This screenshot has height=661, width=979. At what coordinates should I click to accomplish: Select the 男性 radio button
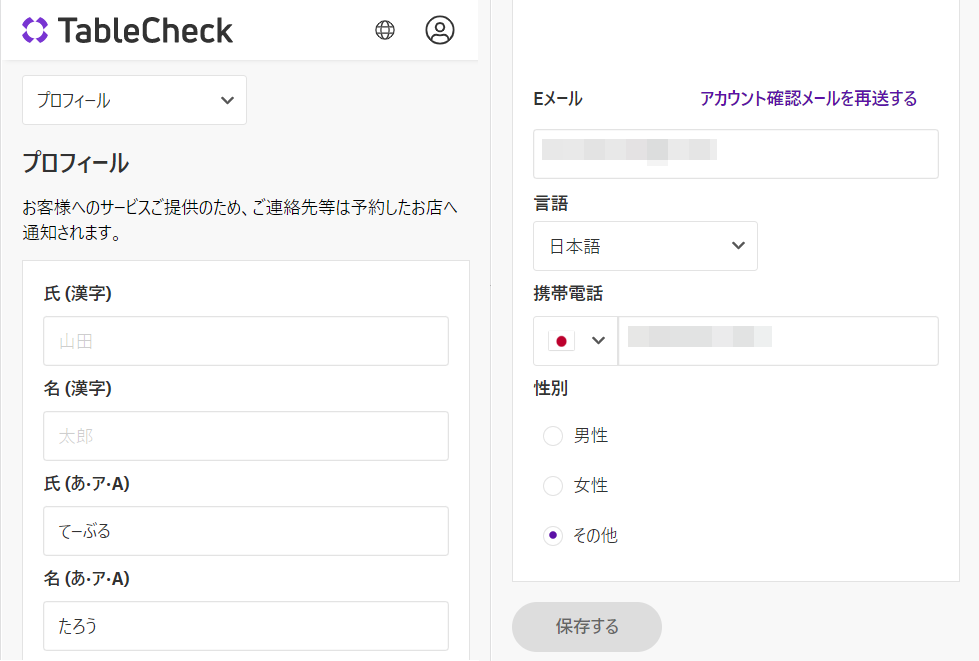pos(553,436)
